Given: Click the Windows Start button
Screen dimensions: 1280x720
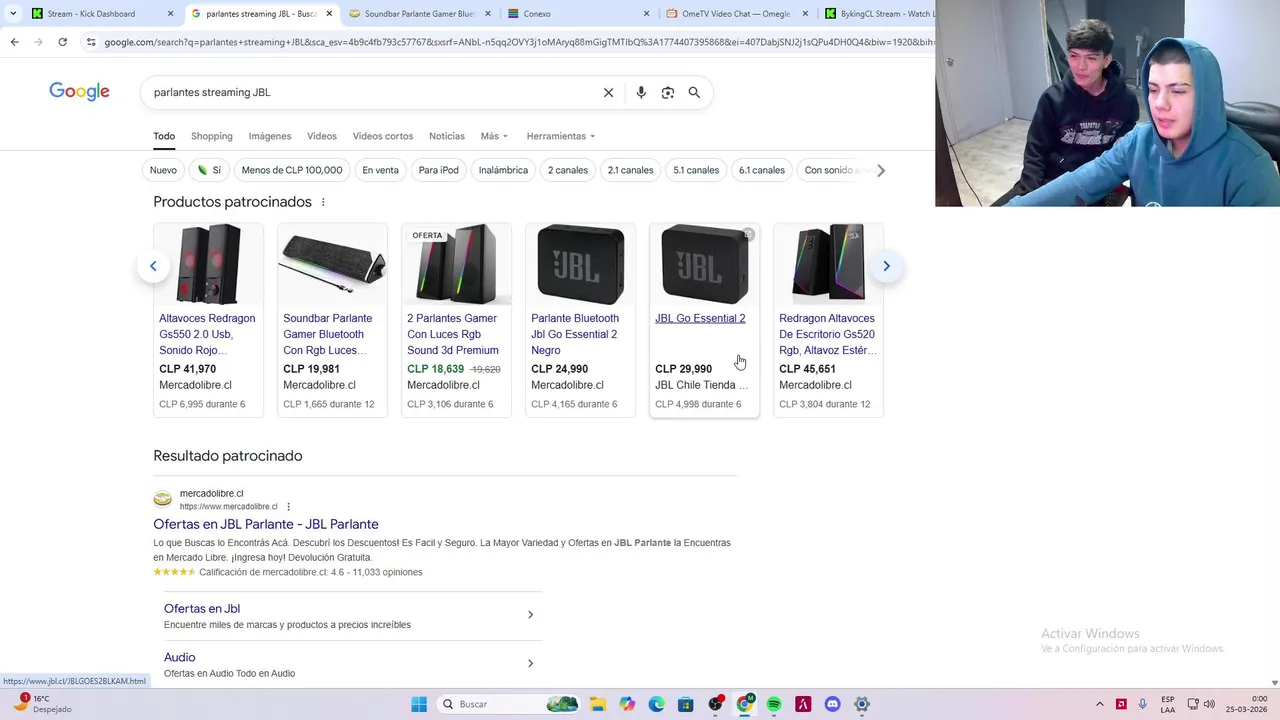Looking at the screenshot, I should [x=419, y=704].
